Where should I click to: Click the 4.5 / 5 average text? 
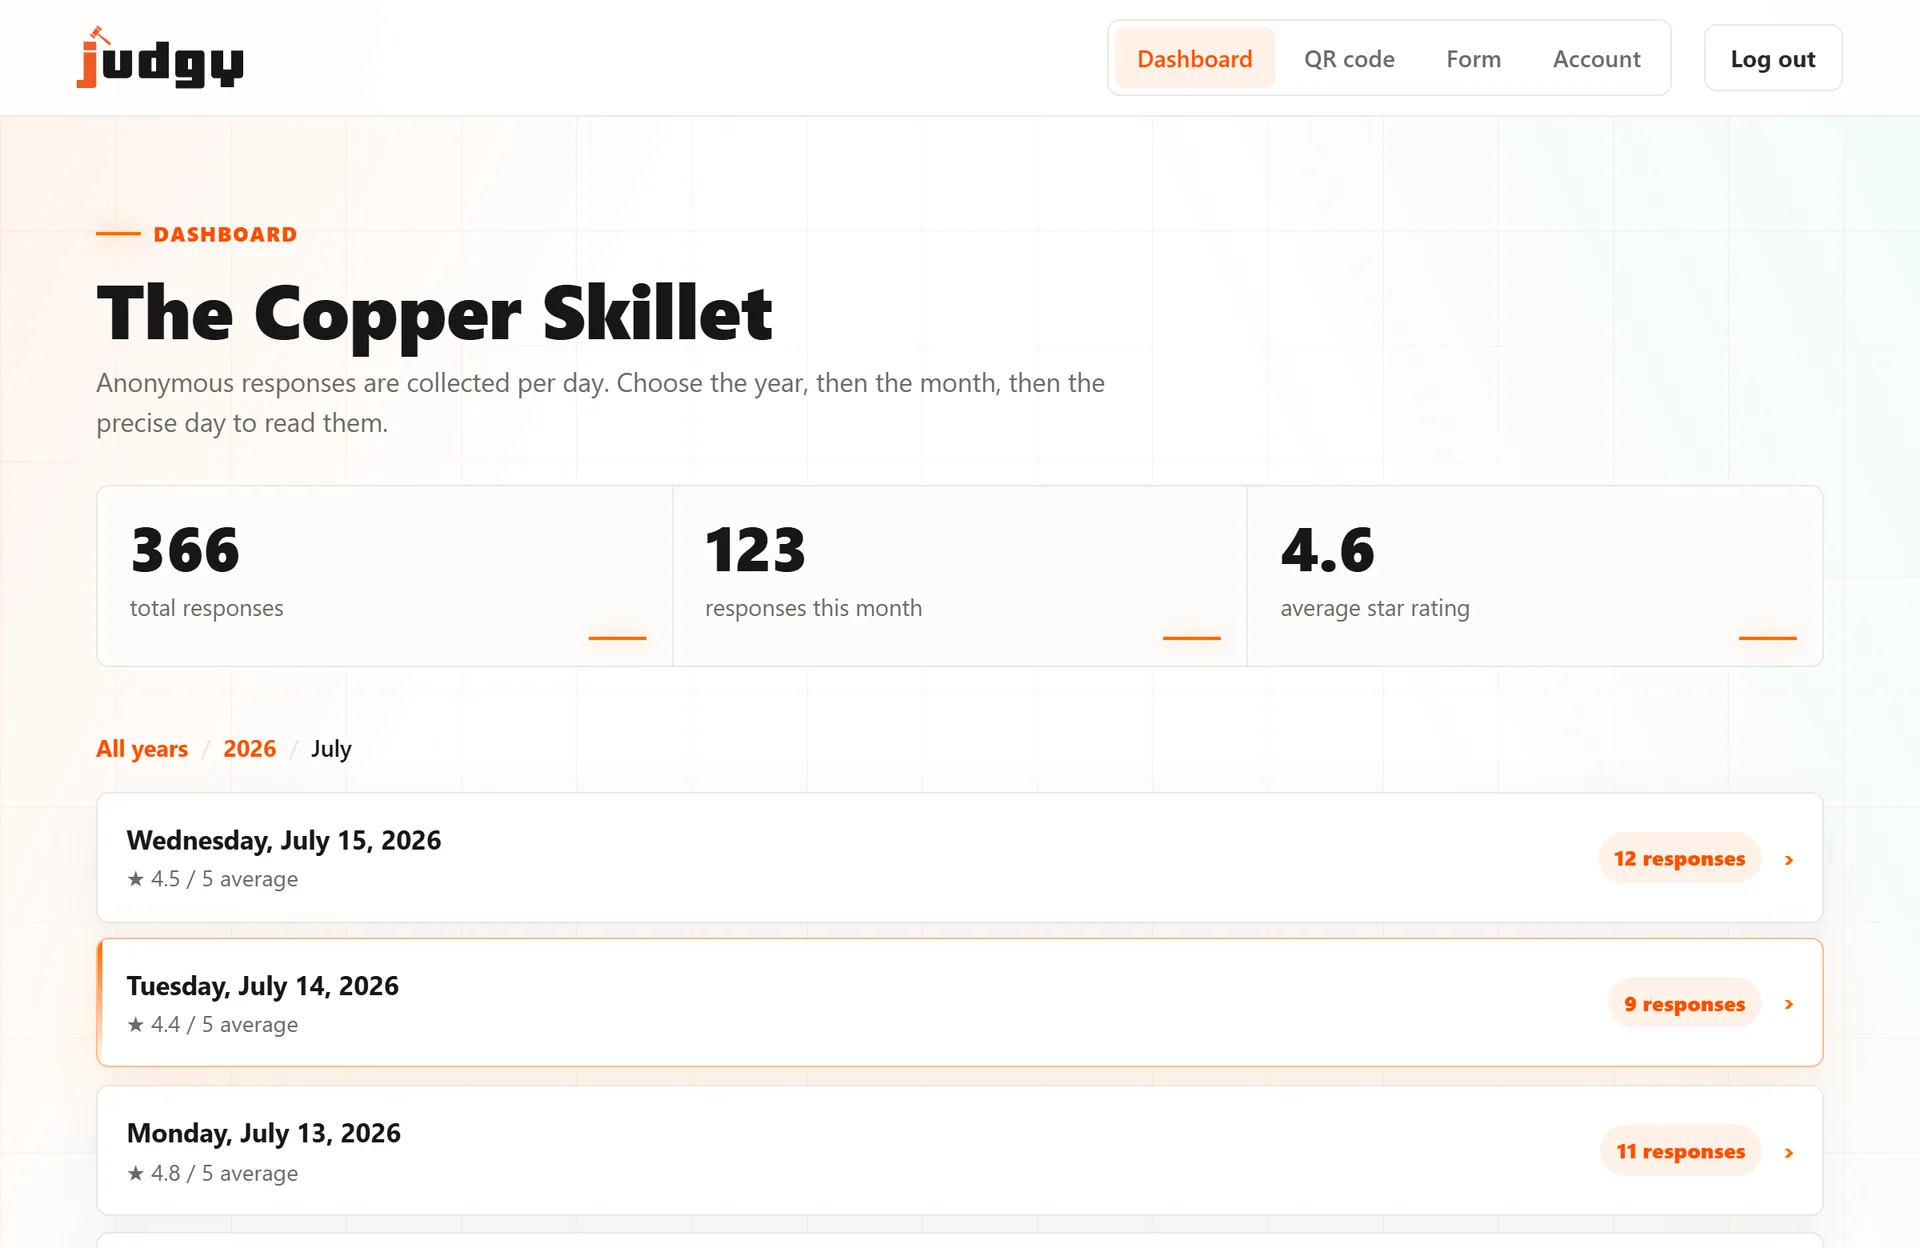pyautogui.click(x=224, y=879)
